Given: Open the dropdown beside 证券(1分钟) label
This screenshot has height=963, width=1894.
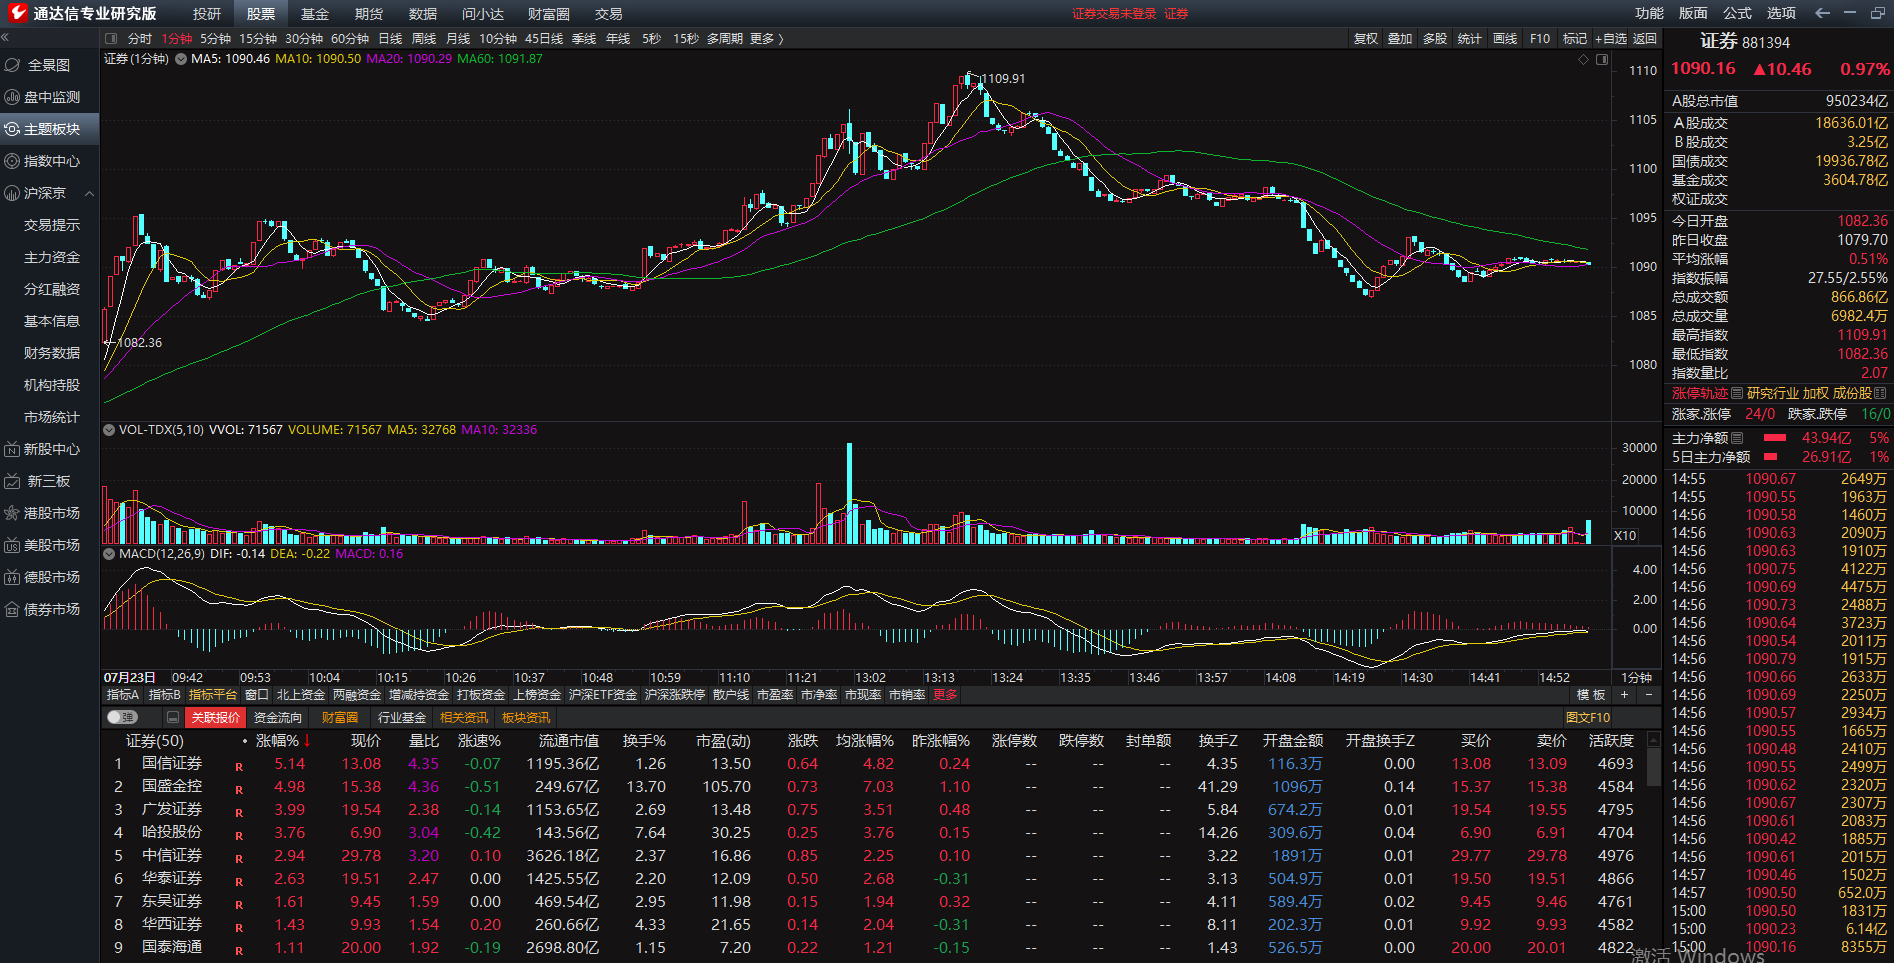Looking at the screenshot, I should coord(181,59).
